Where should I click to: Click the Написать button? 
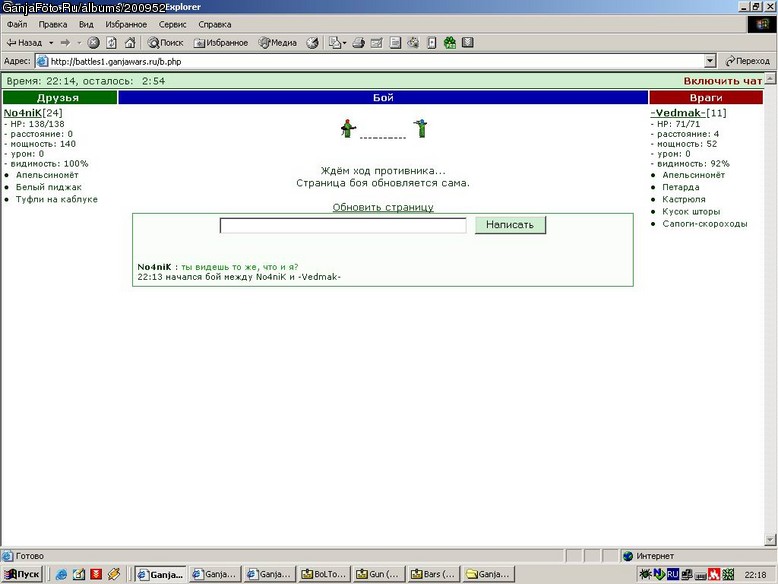pos(510,225)
